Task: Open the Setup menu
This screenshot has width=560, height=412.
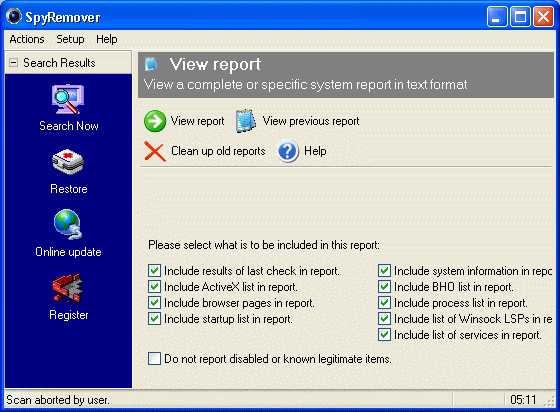Action: pyautogui.click(x=70, y=39)
